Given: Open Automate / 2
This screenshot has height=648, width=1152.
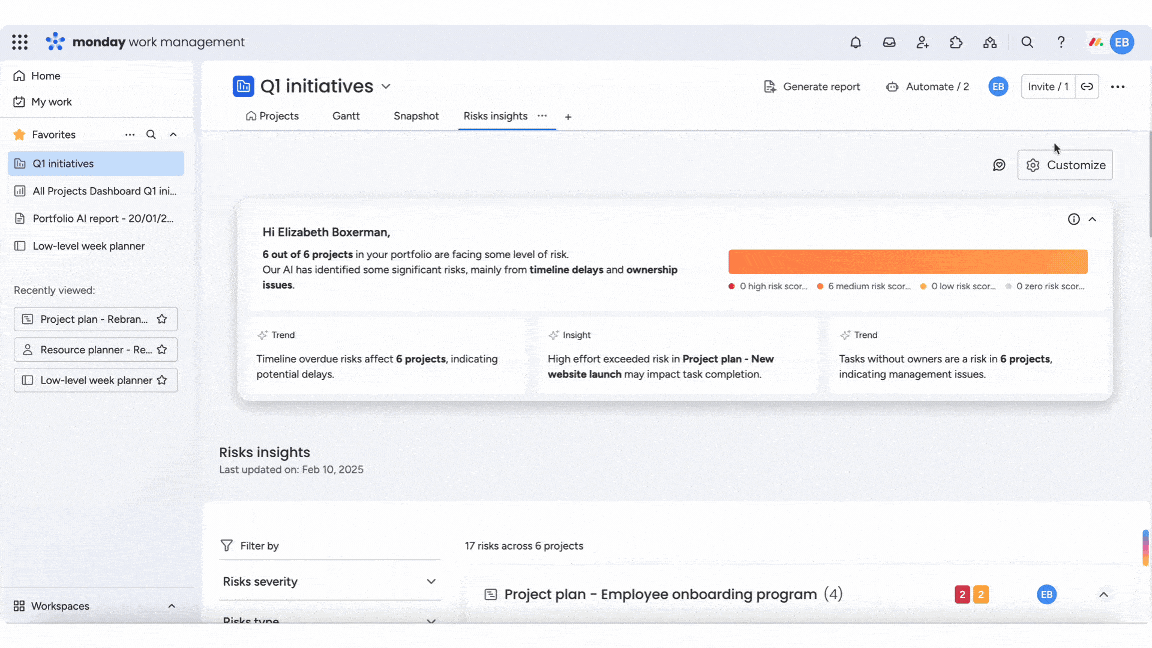Looking at the screenshot, I should pos(927,87).
